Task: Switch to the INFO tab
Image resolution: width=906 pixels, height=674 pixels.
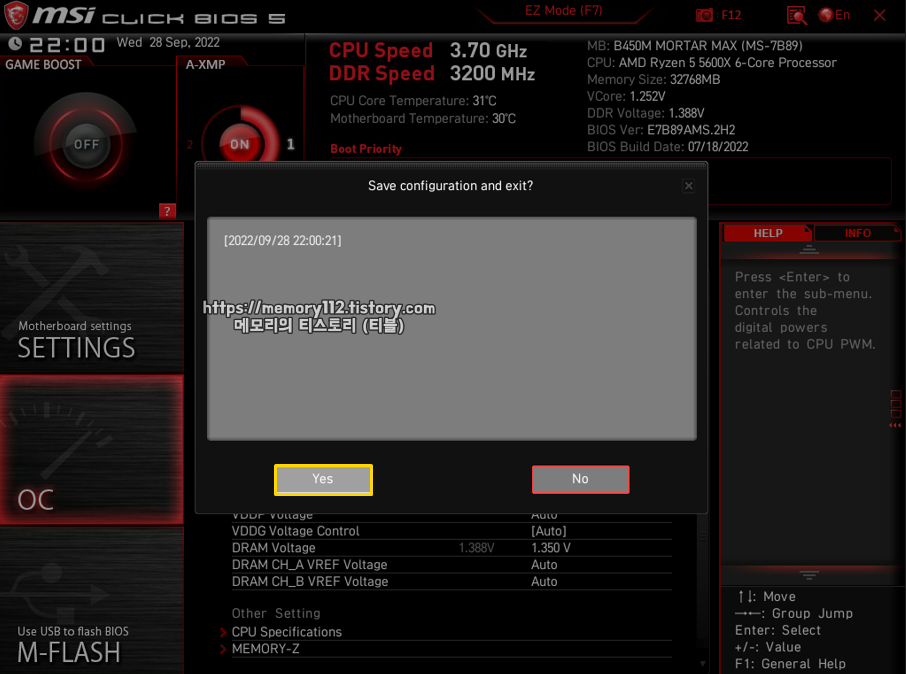Action: [857, 233]
